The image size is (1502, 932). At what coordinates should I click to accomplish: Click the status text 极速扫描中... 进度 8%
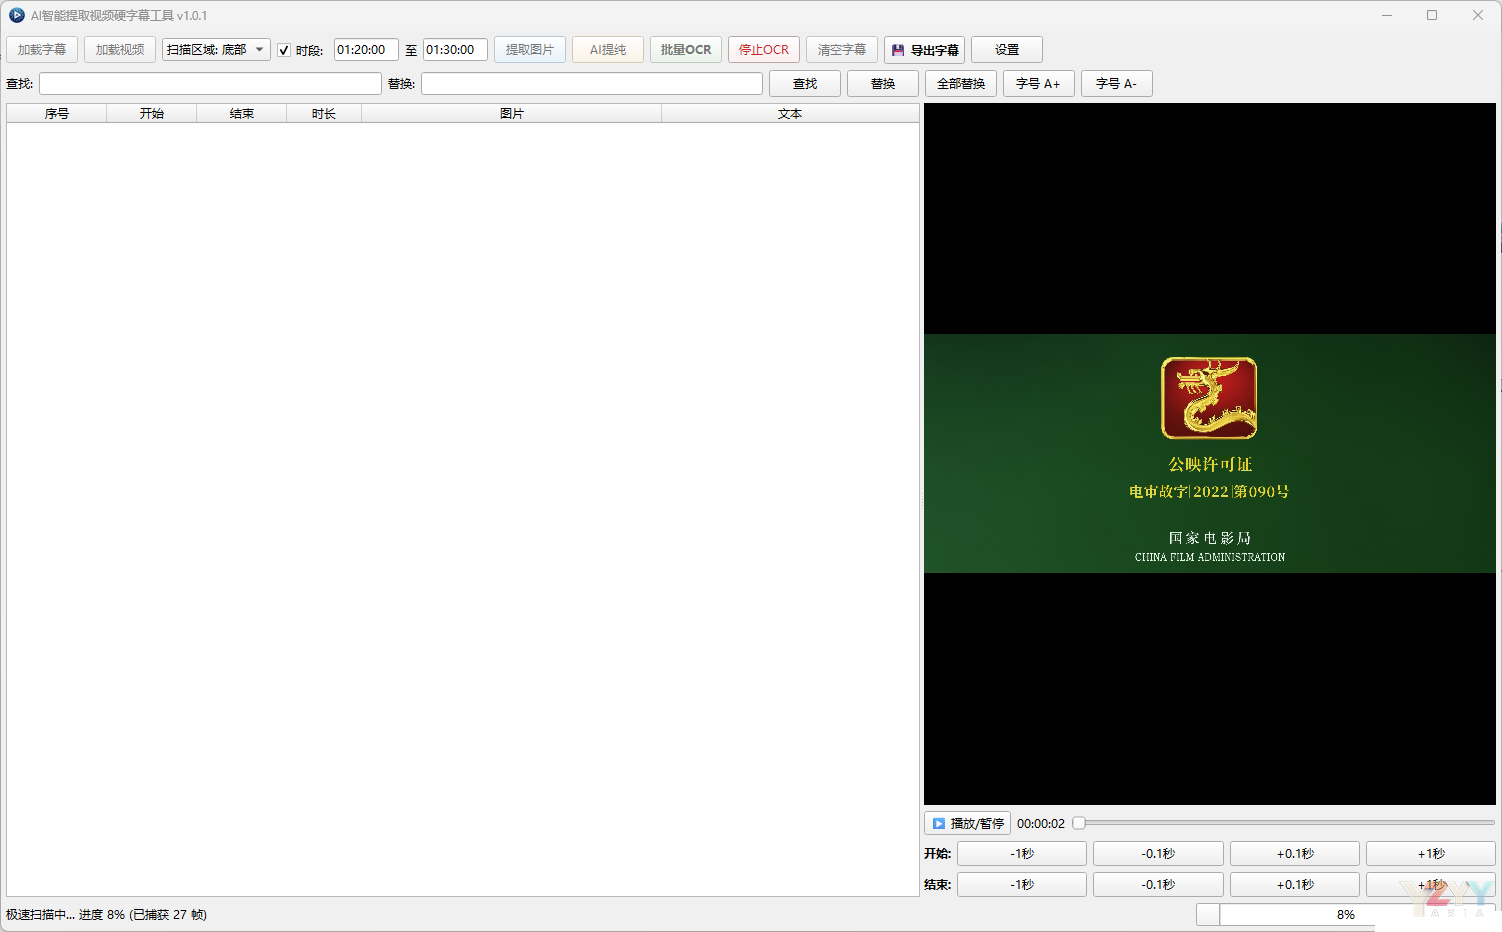click(66, 915)
